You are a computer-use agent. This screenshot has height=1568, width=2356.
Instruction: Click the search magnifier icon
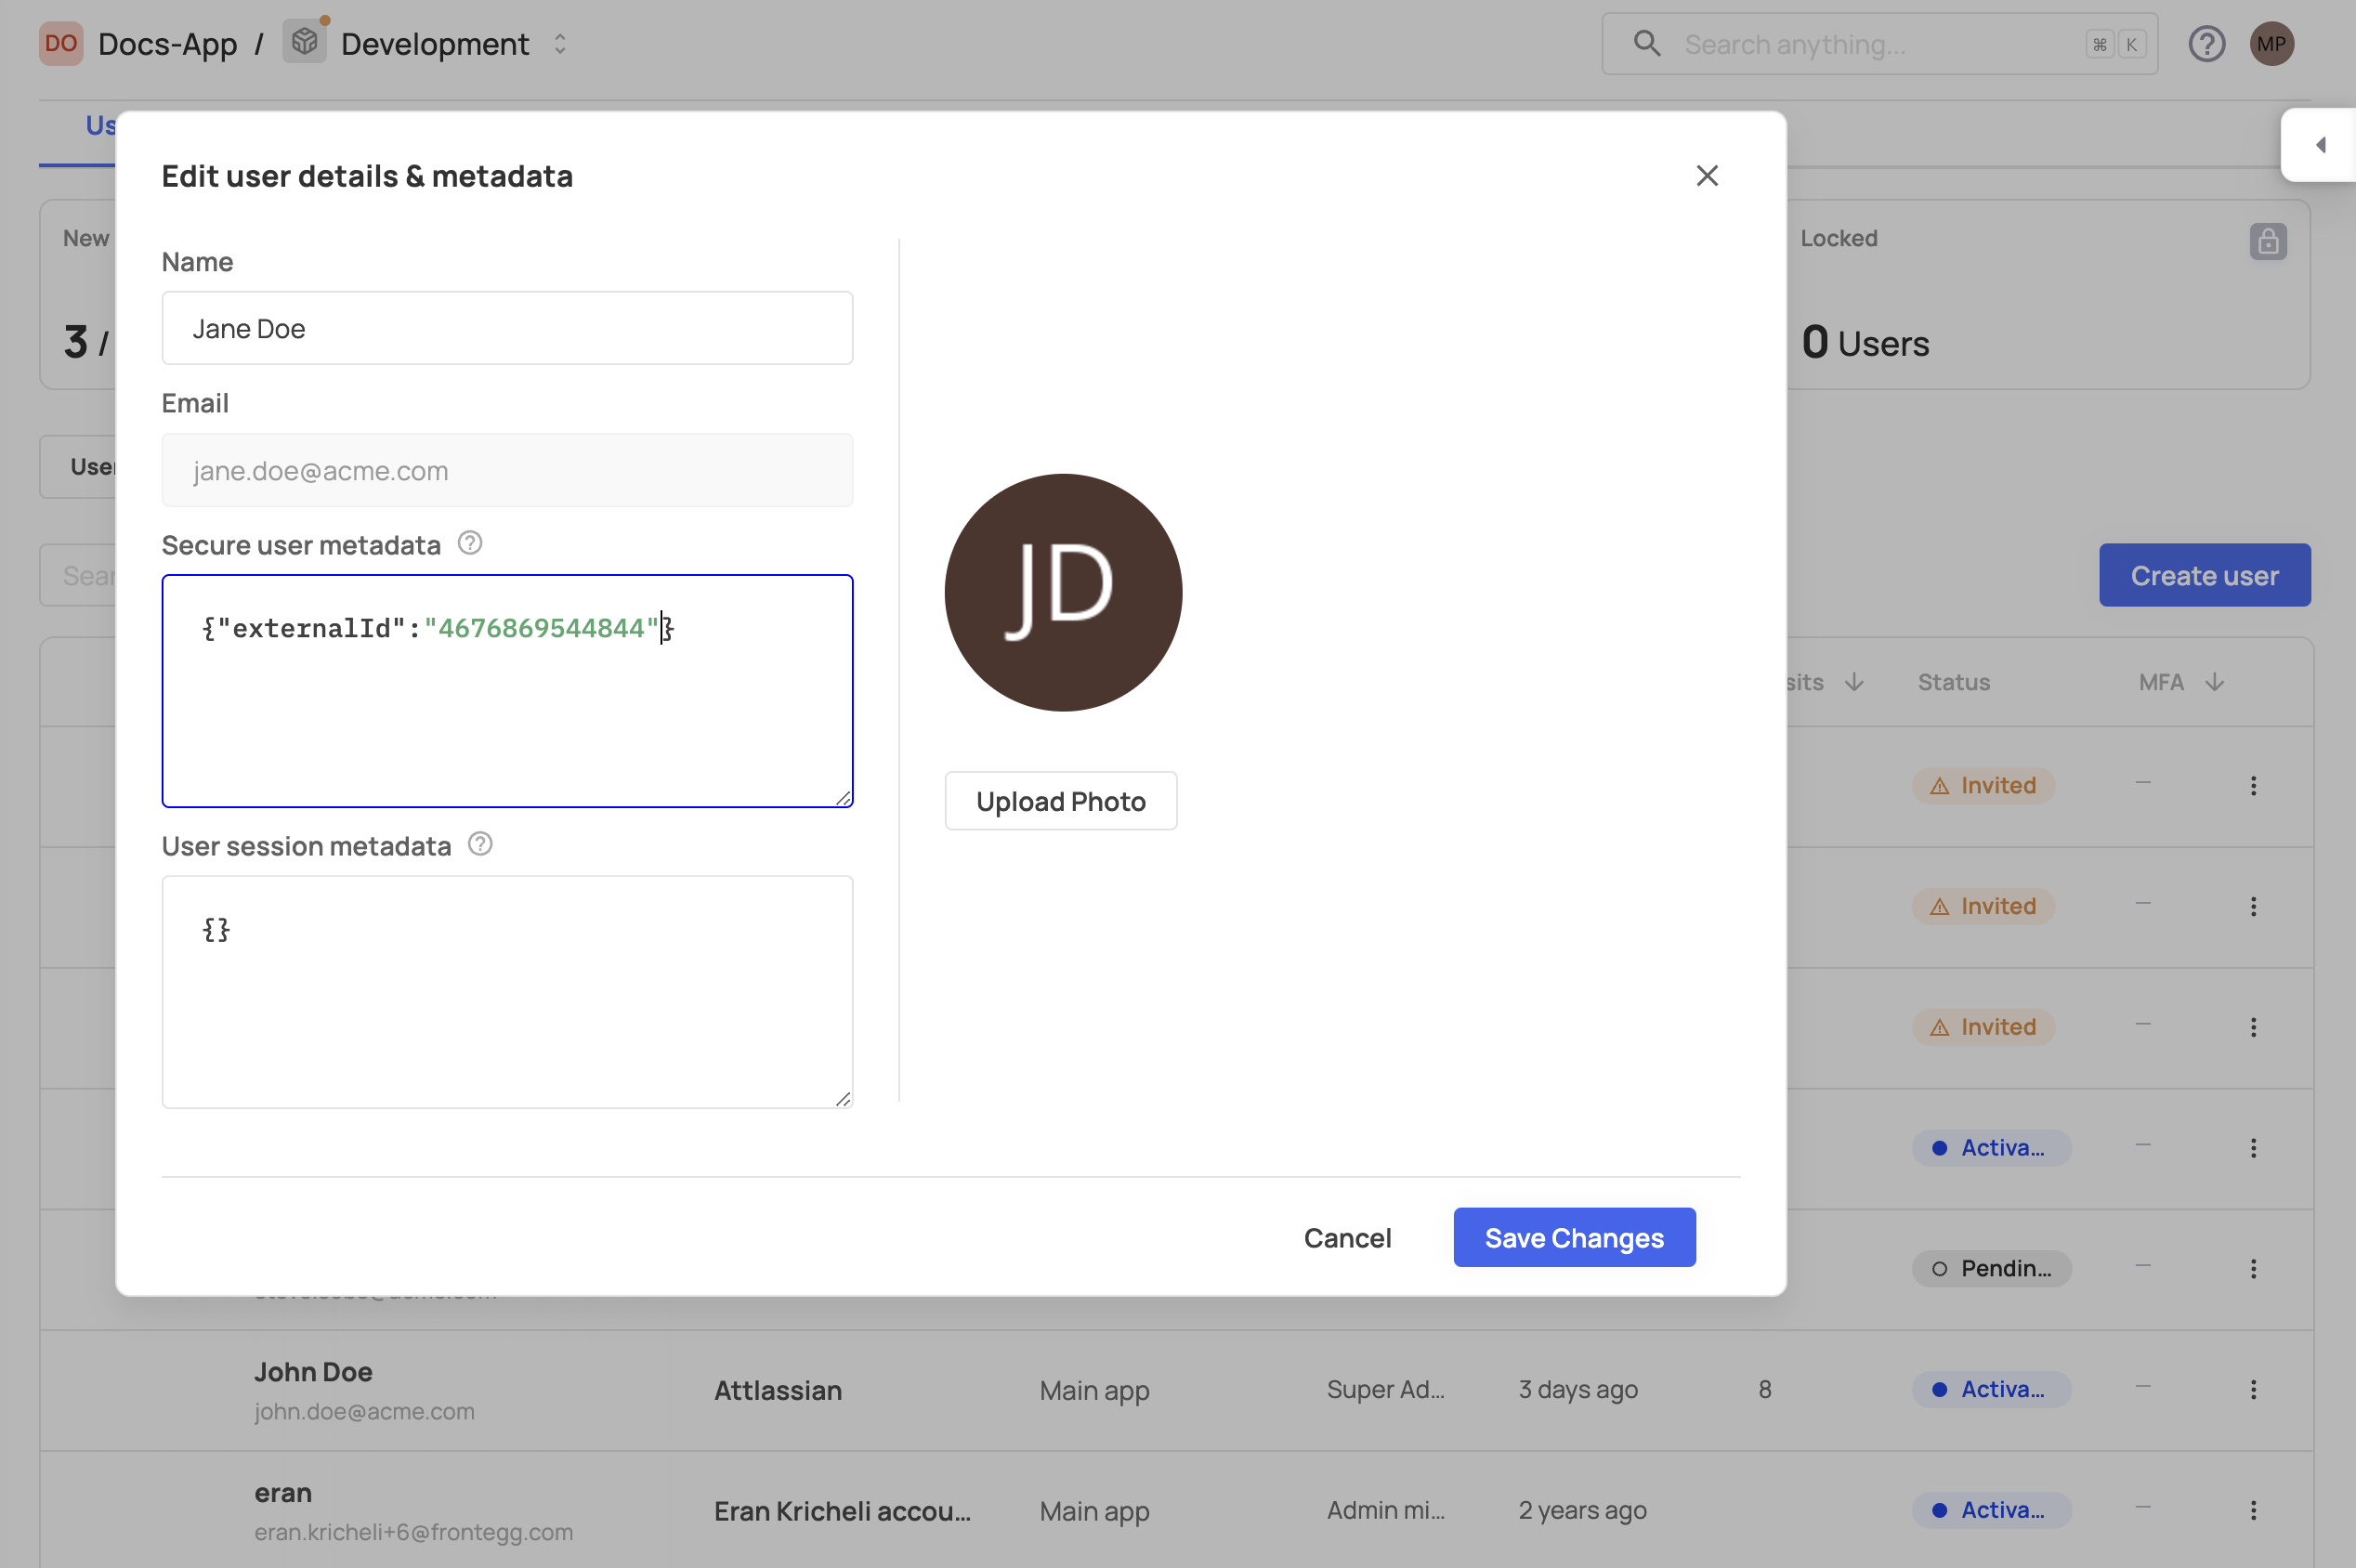pyautogui.click(x=1646, y=44)
